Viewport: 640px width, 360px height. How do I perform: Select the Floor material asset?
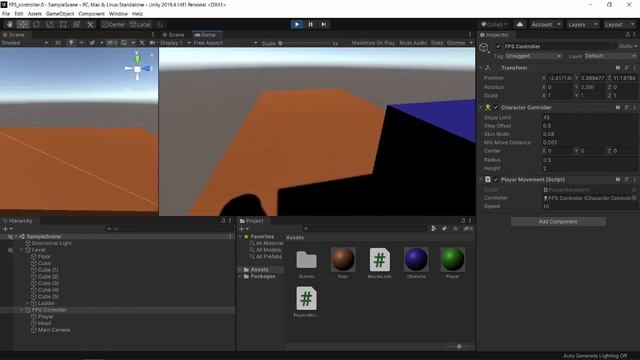pos(343,263)
